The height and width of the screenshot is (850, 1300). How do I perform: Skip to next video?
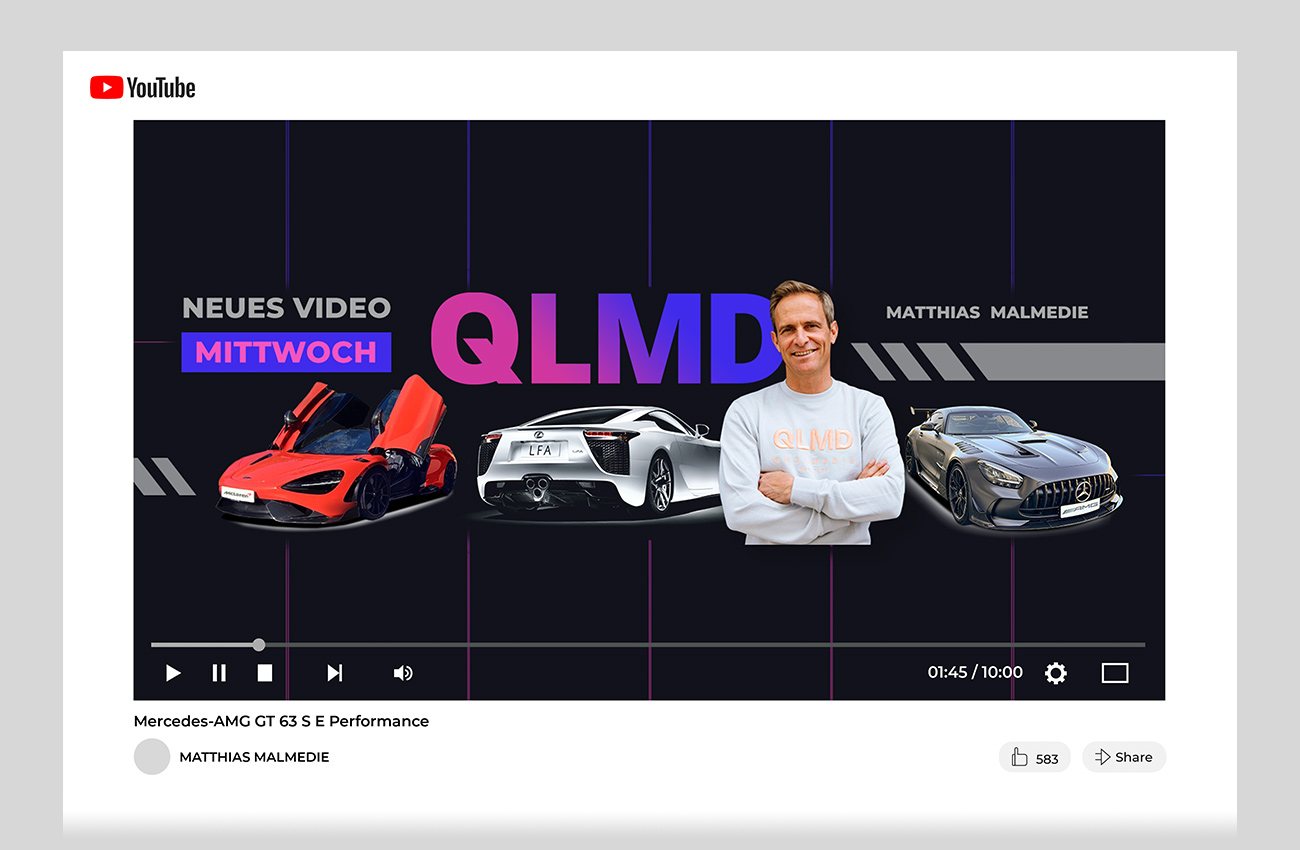tap(335, 673)
